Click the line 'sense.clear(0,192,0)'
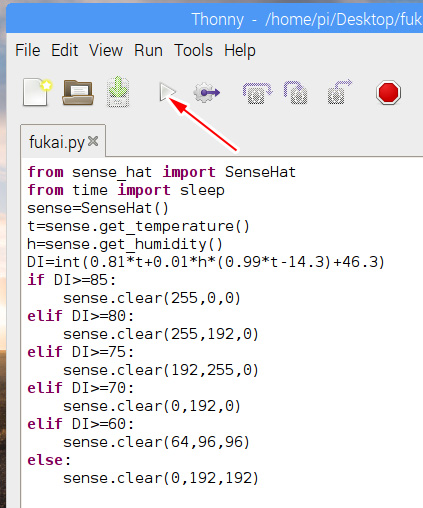The width and height of the screenshot is (423, 508). [152, 406]
